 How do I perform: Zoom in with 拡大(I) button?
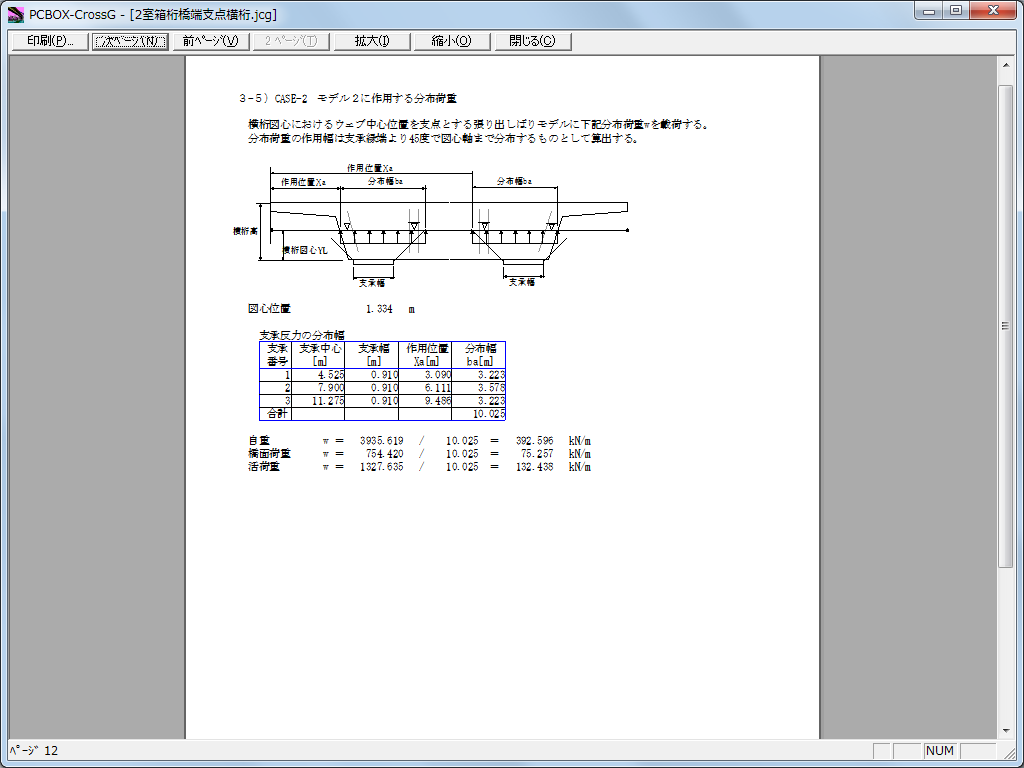pos(371,41)
